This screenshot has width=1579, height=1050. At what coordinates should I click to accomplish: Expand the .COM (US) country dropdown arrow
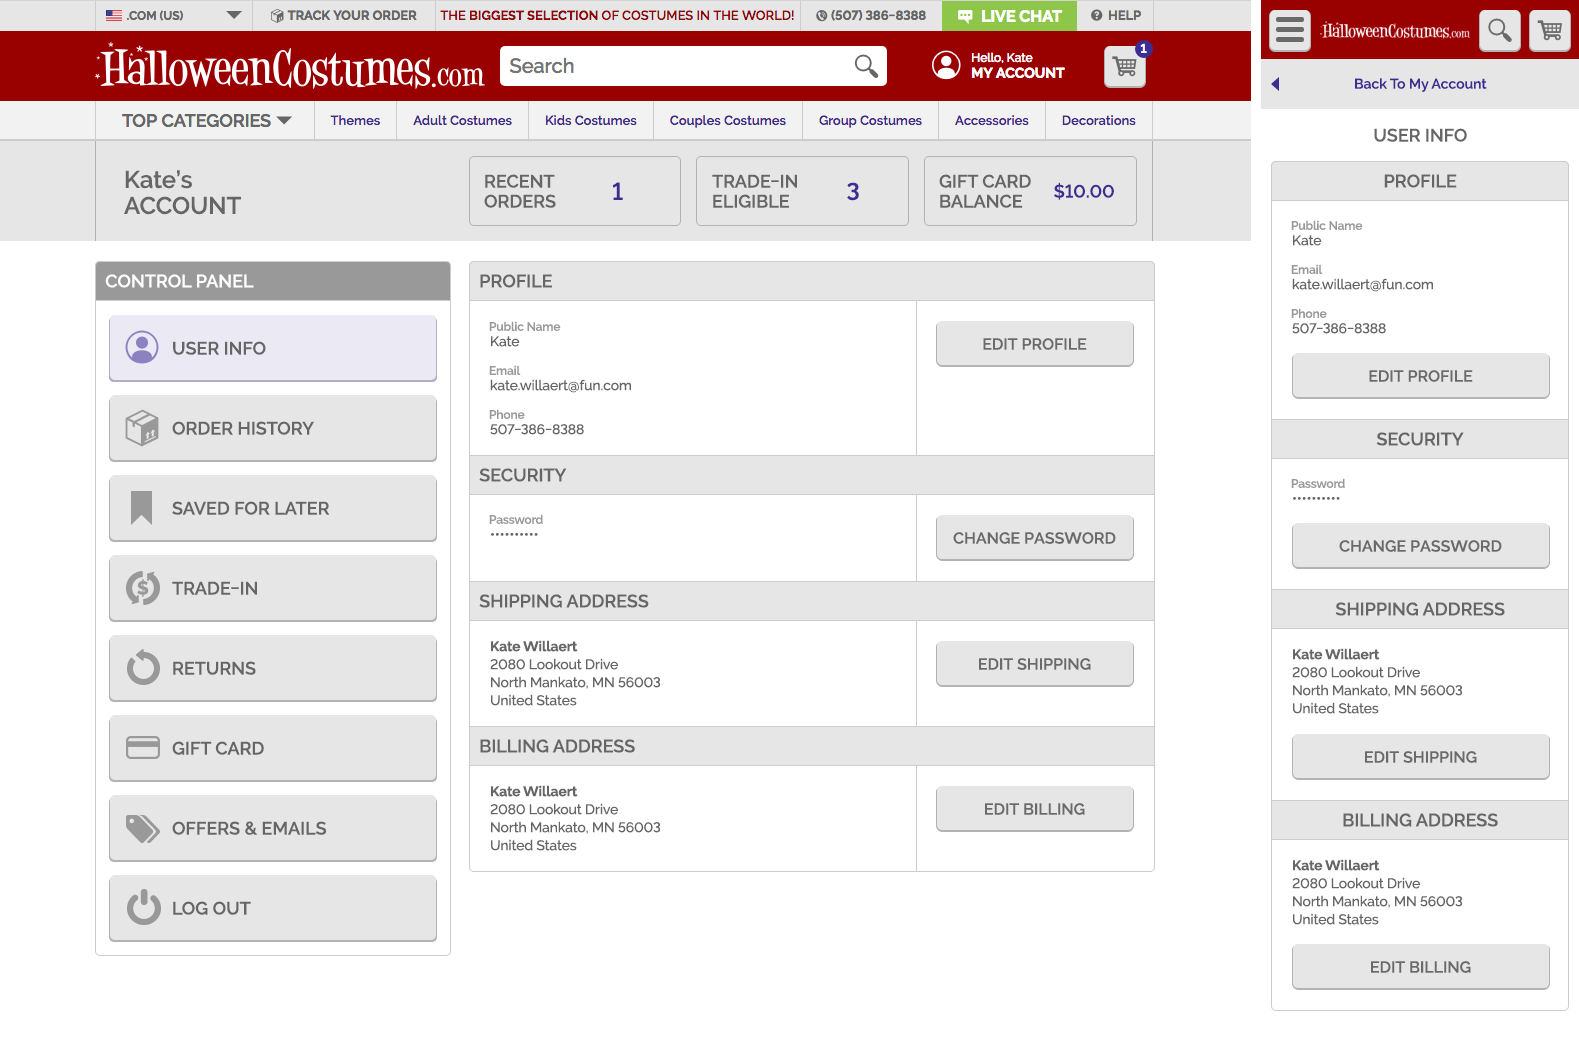(x=234, y=15)
